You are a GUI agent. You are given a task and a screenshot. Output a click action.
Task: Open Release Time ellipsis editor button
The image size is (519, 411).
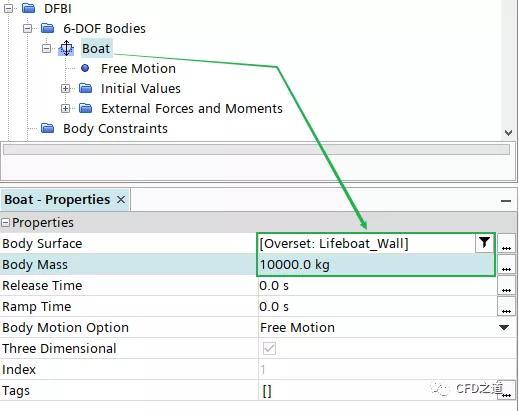(x=506, y=286)
